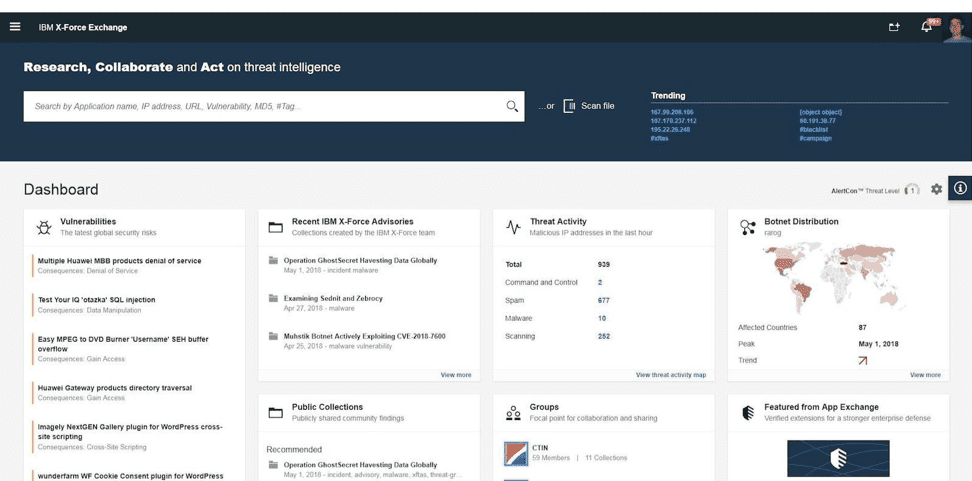Click the Scan file button
This screenshot has width=972, height=481.
click(589, 106)
